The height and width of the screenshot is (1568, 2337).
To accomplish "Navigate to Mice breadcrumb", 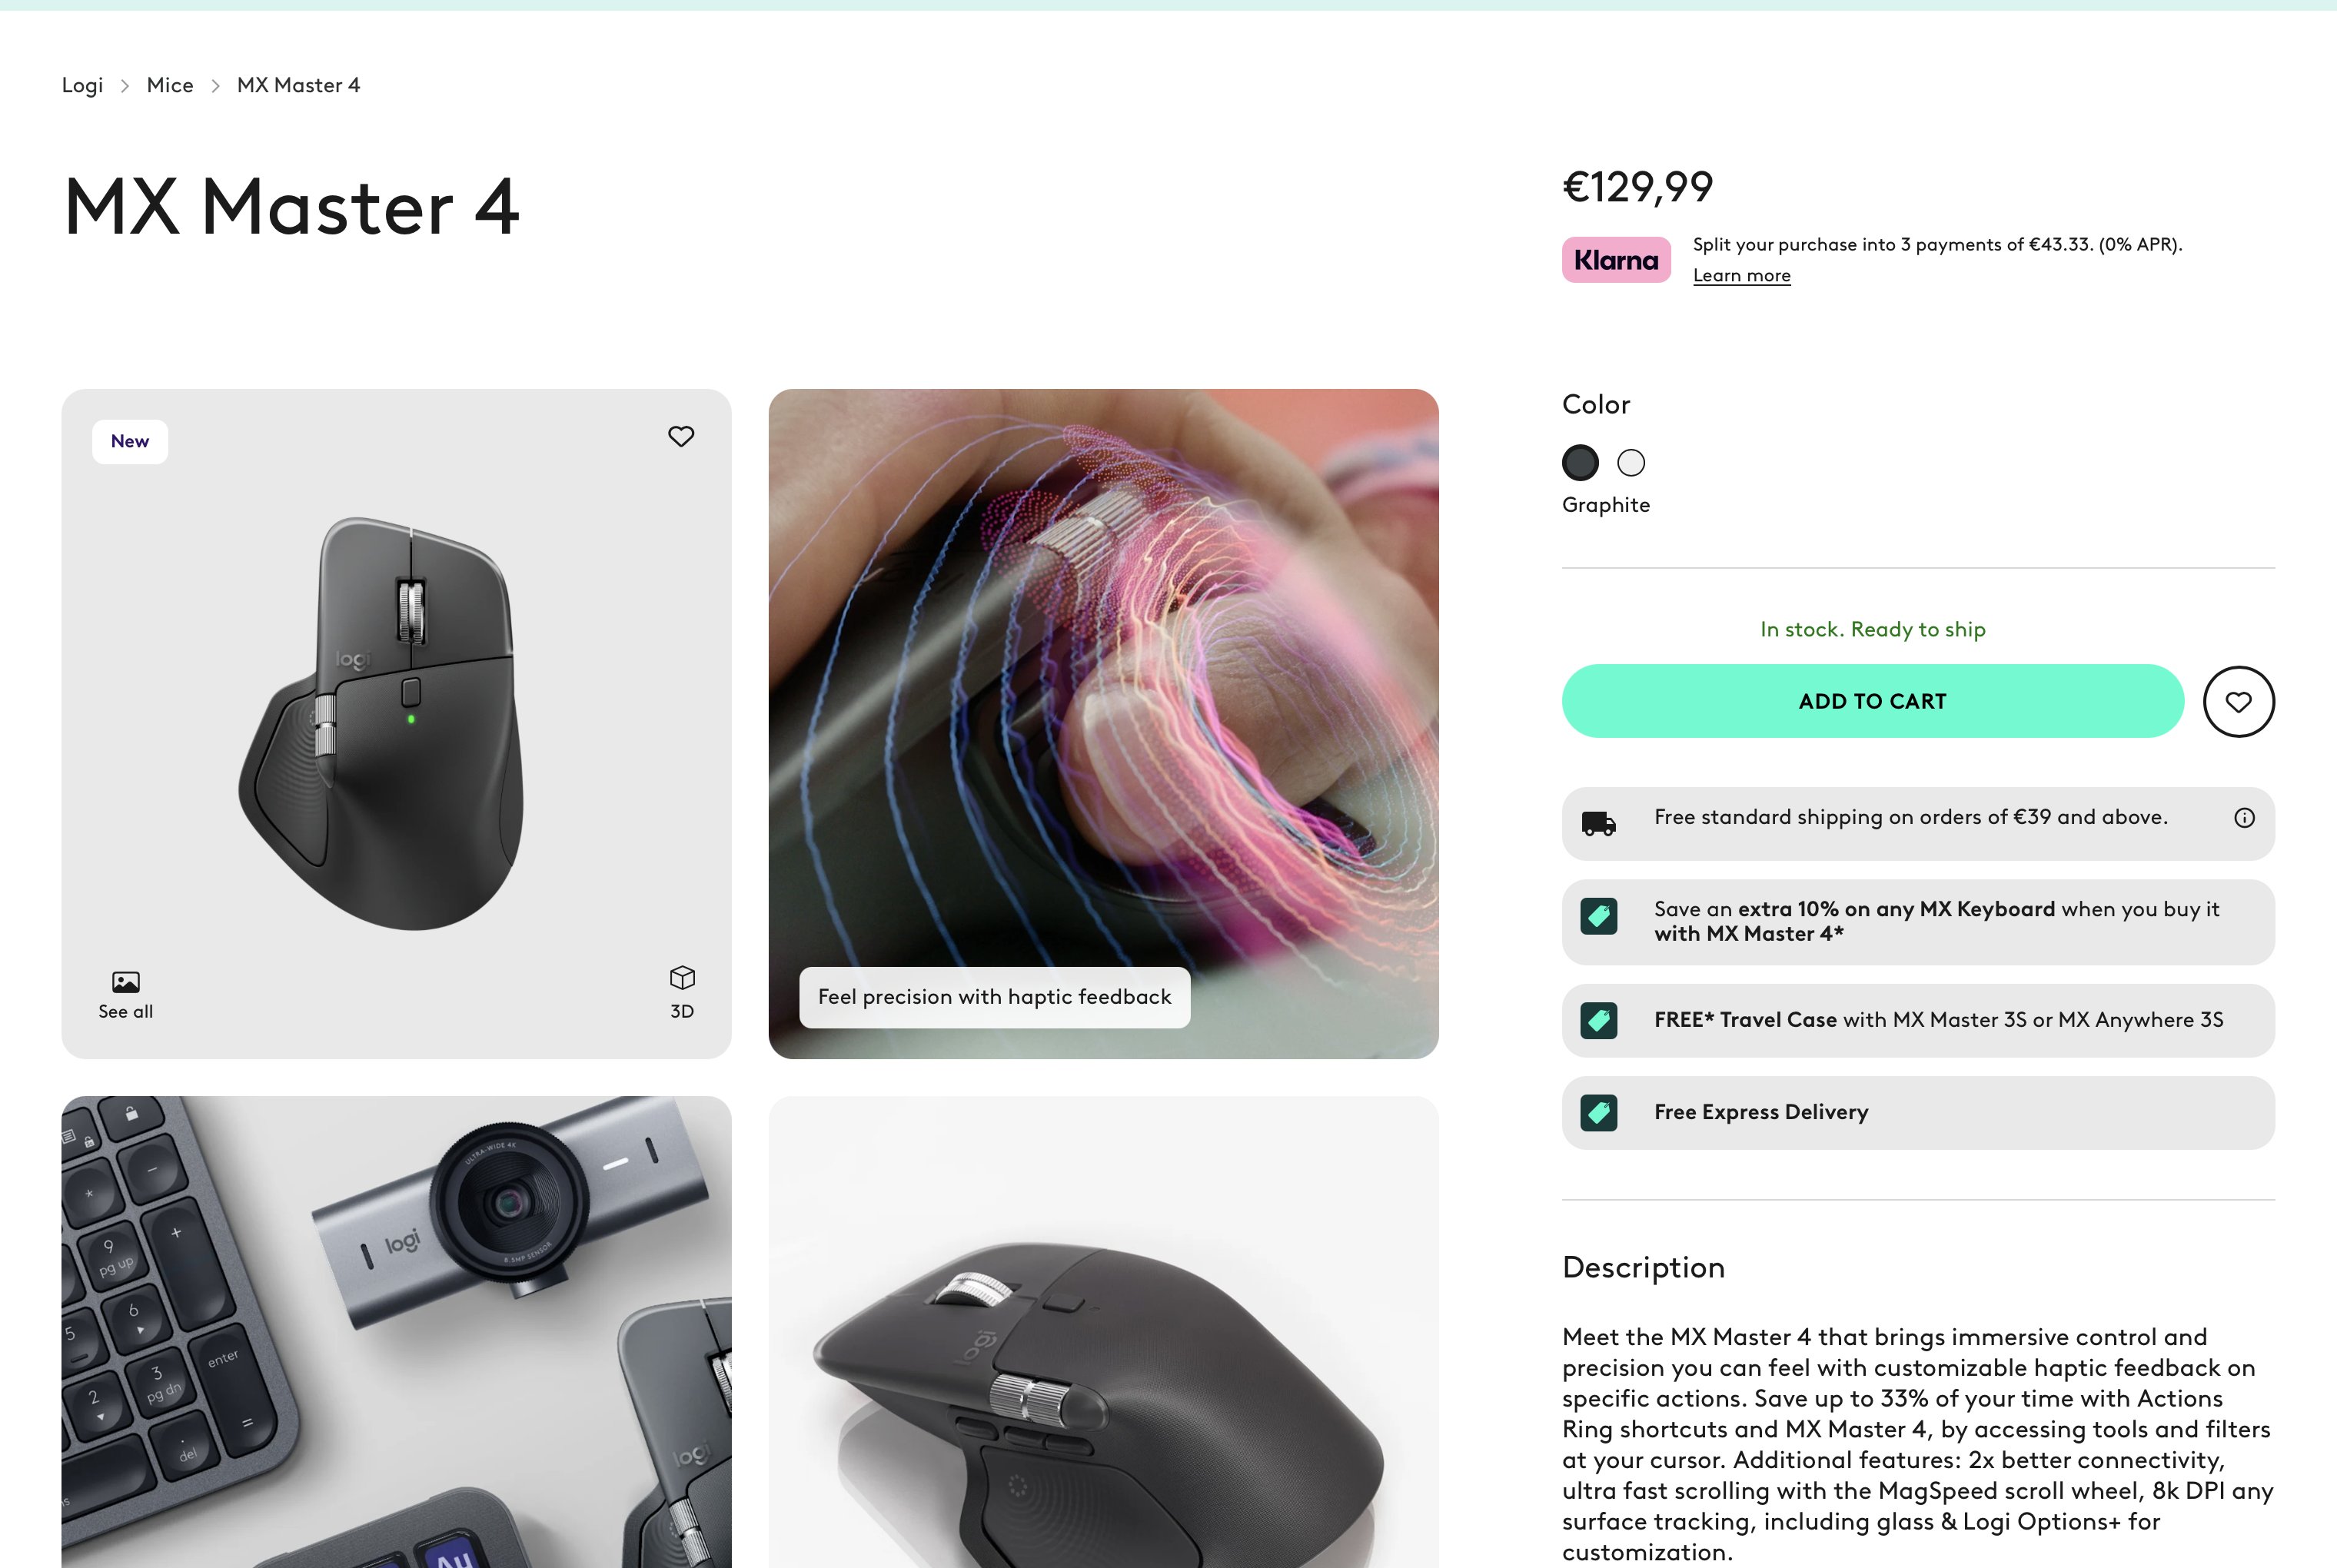I will point(170,85).
